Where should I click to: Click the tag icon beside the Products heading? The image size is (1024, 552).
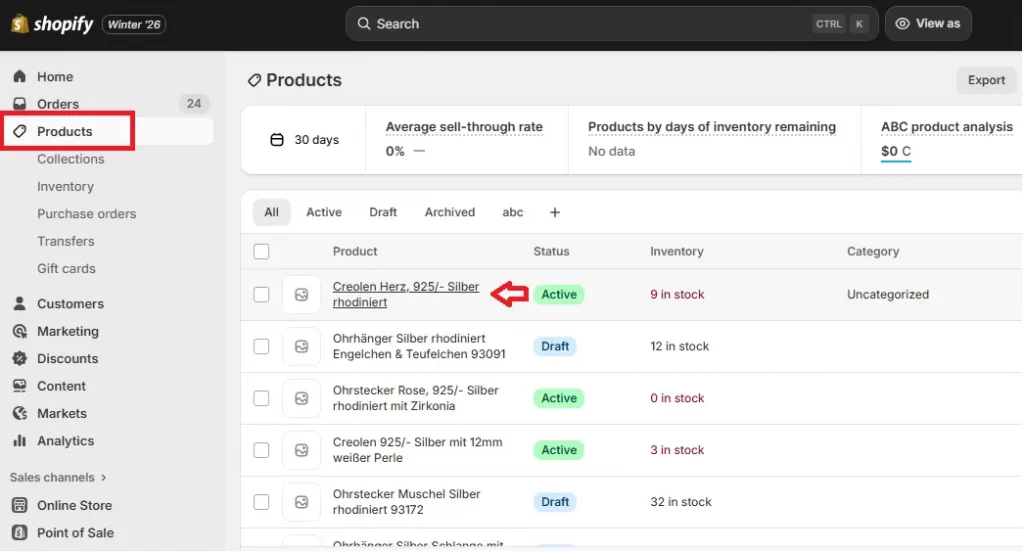[254, 80]
